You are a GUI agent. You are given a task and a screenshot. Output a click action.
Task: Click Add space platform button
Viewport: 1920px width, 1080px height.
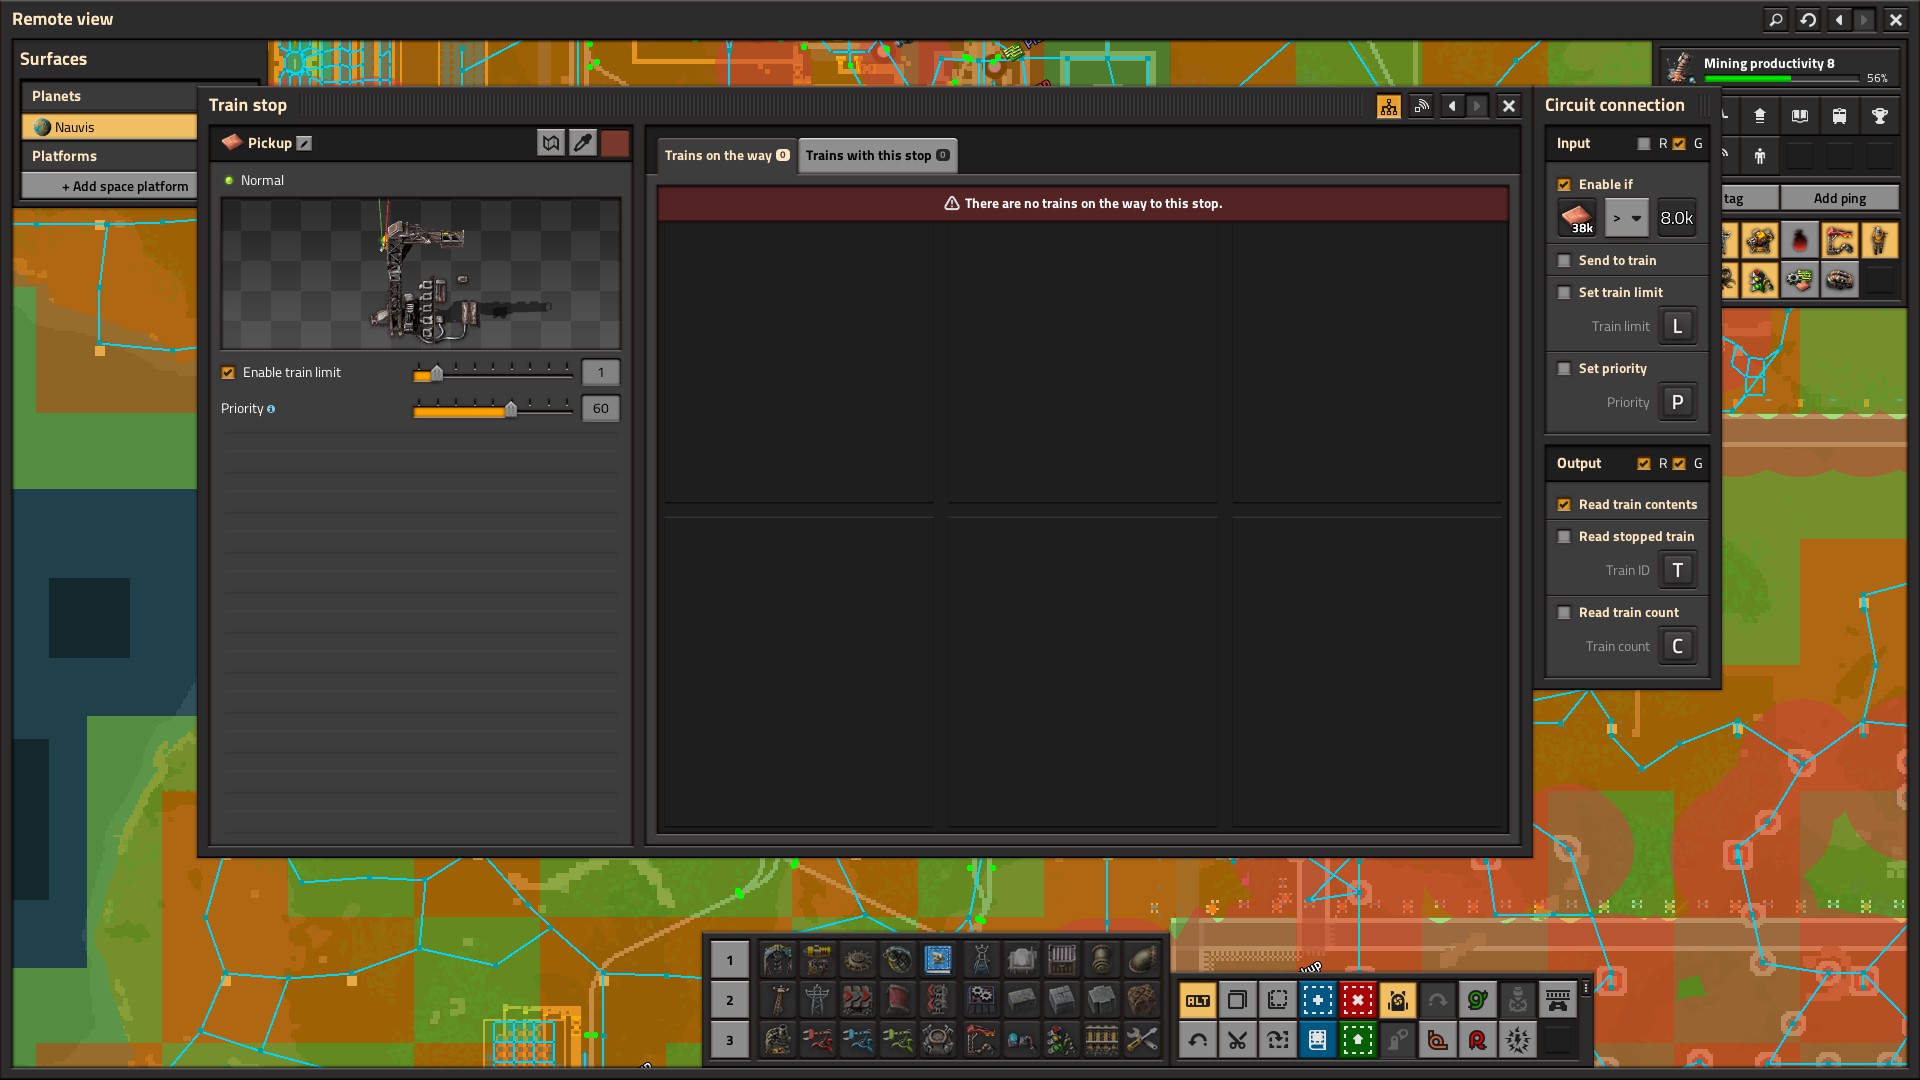(109, 186)
